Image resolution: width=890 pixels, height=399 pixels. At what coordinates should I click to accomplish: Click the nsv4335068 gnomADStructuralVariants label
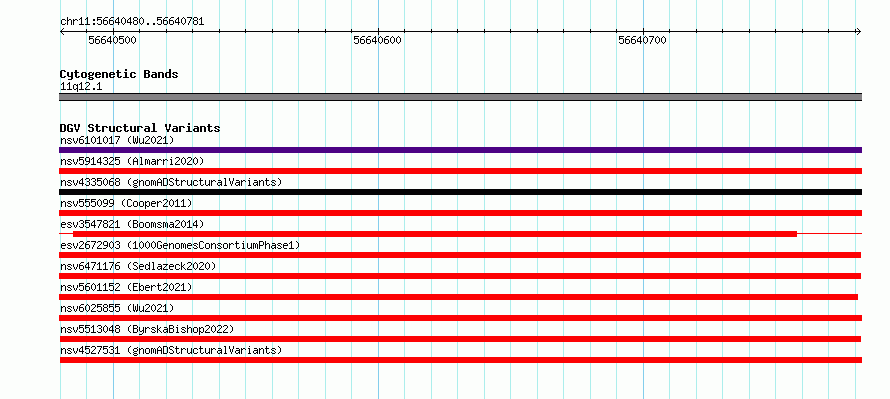point(171,182)
